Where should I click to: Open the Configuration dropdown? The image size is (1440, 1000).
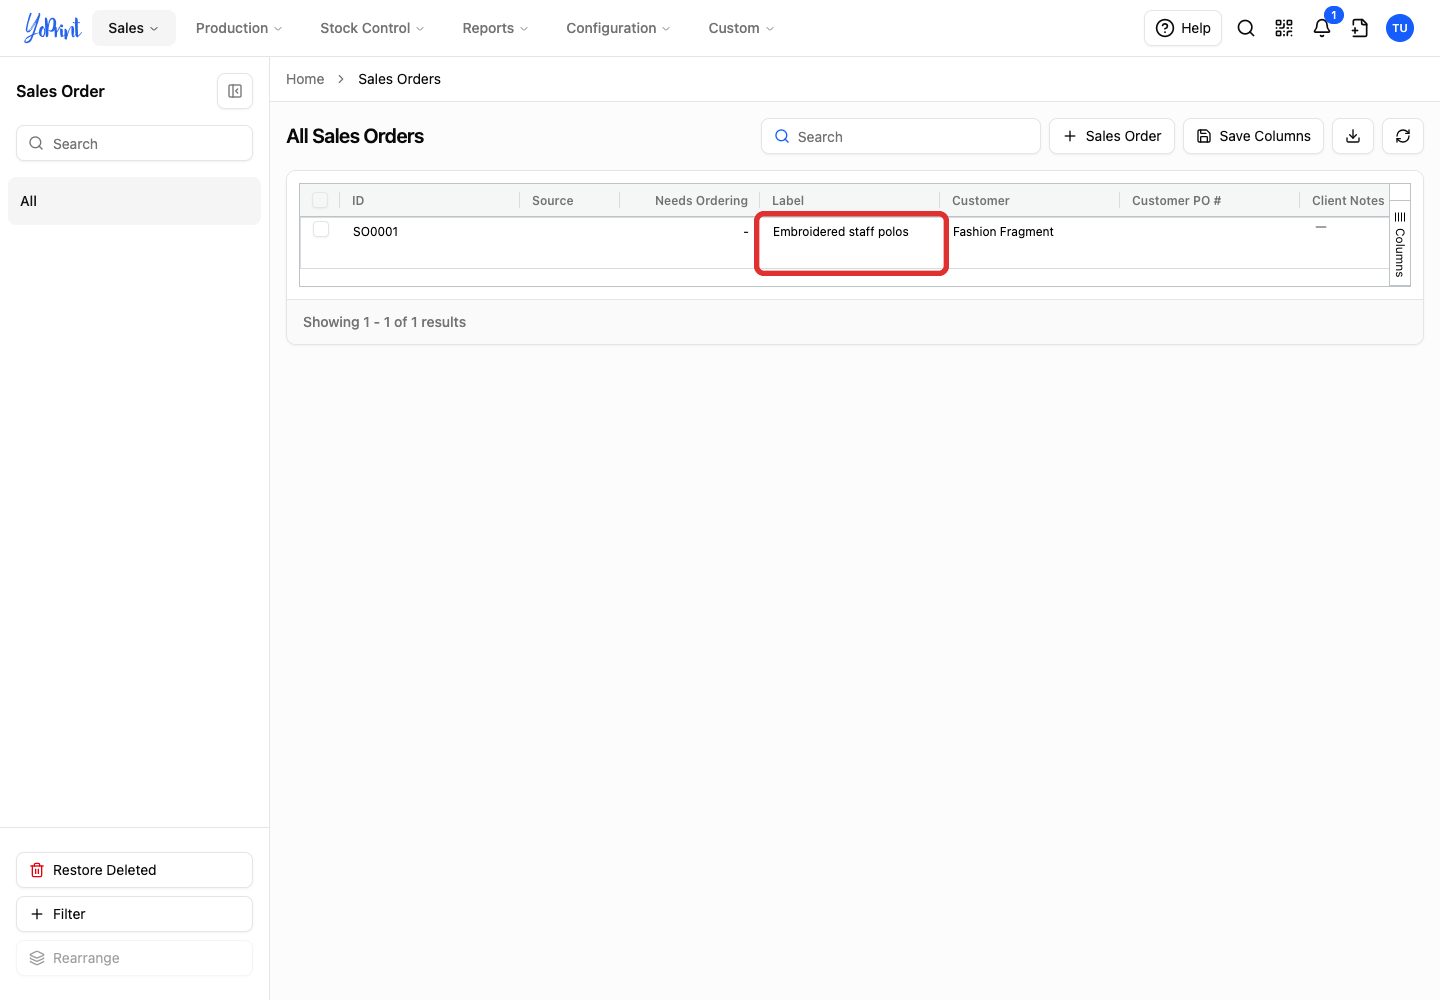point(618,28)
